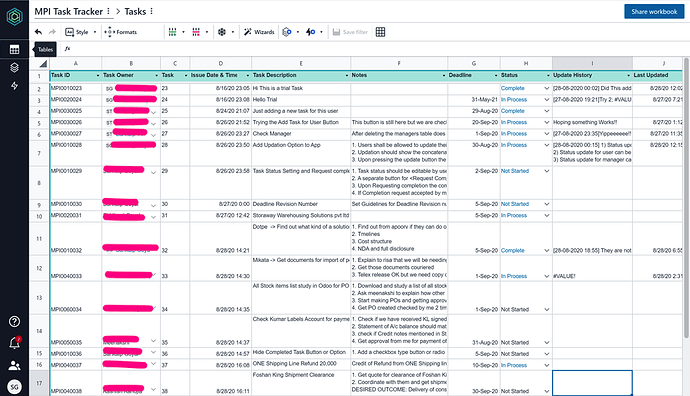
Task: Open the notifications bell
Action: coord(15,343)
